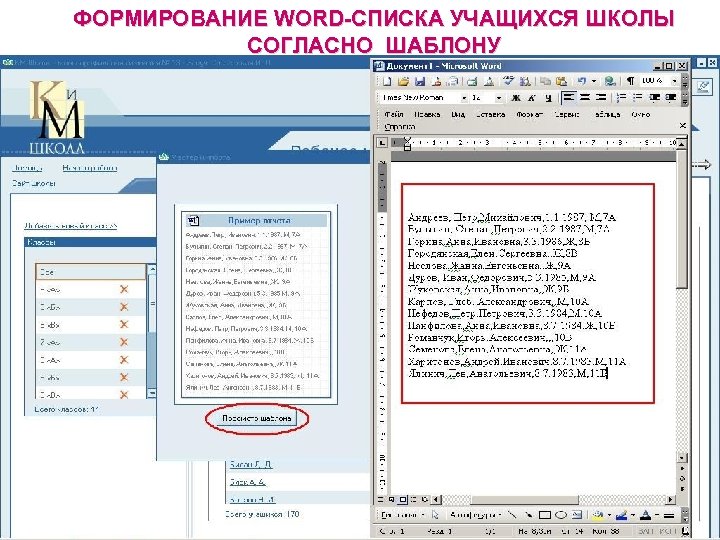Select the Arrow drawing tool
The image size is (720, 540).
click(x=529, y=515)
